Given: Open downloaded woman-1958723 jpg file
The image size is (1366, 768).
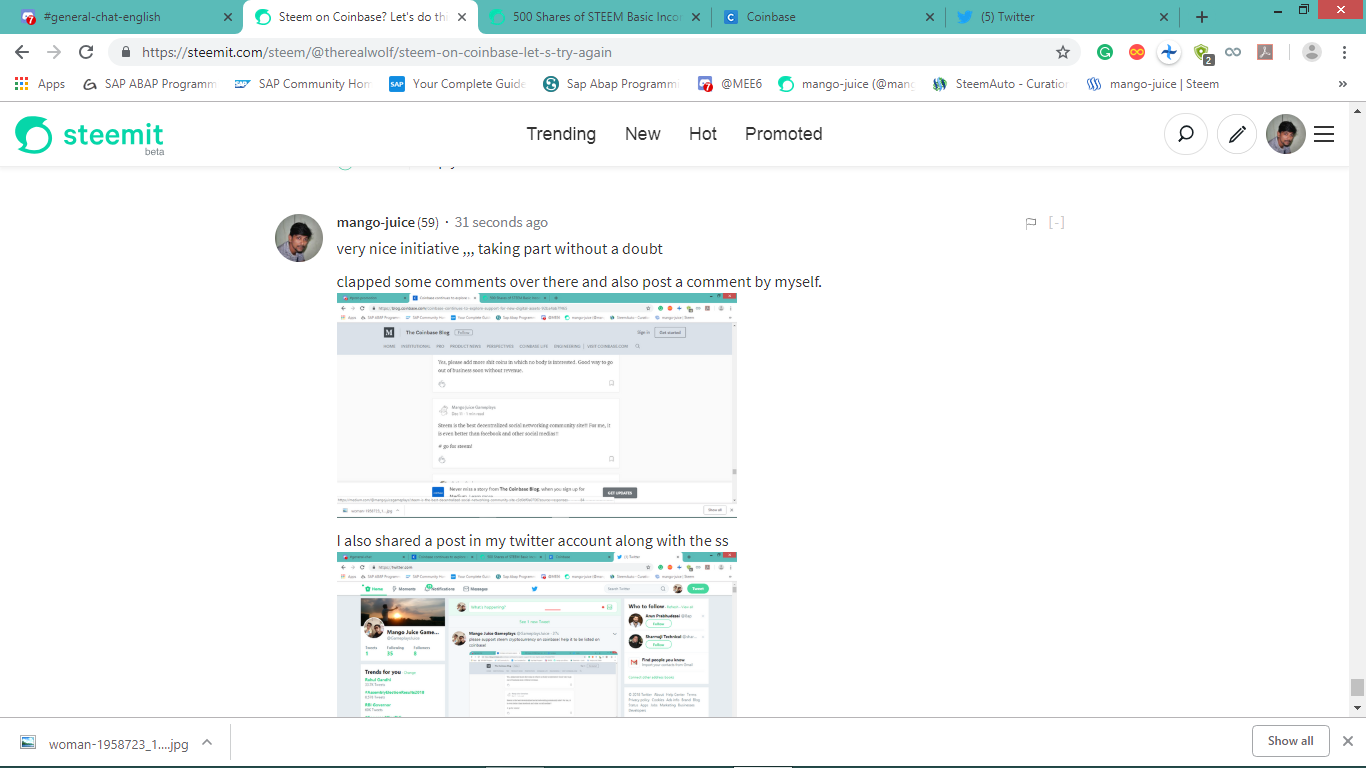Looking at the screenshot, I should pos(104,743).
